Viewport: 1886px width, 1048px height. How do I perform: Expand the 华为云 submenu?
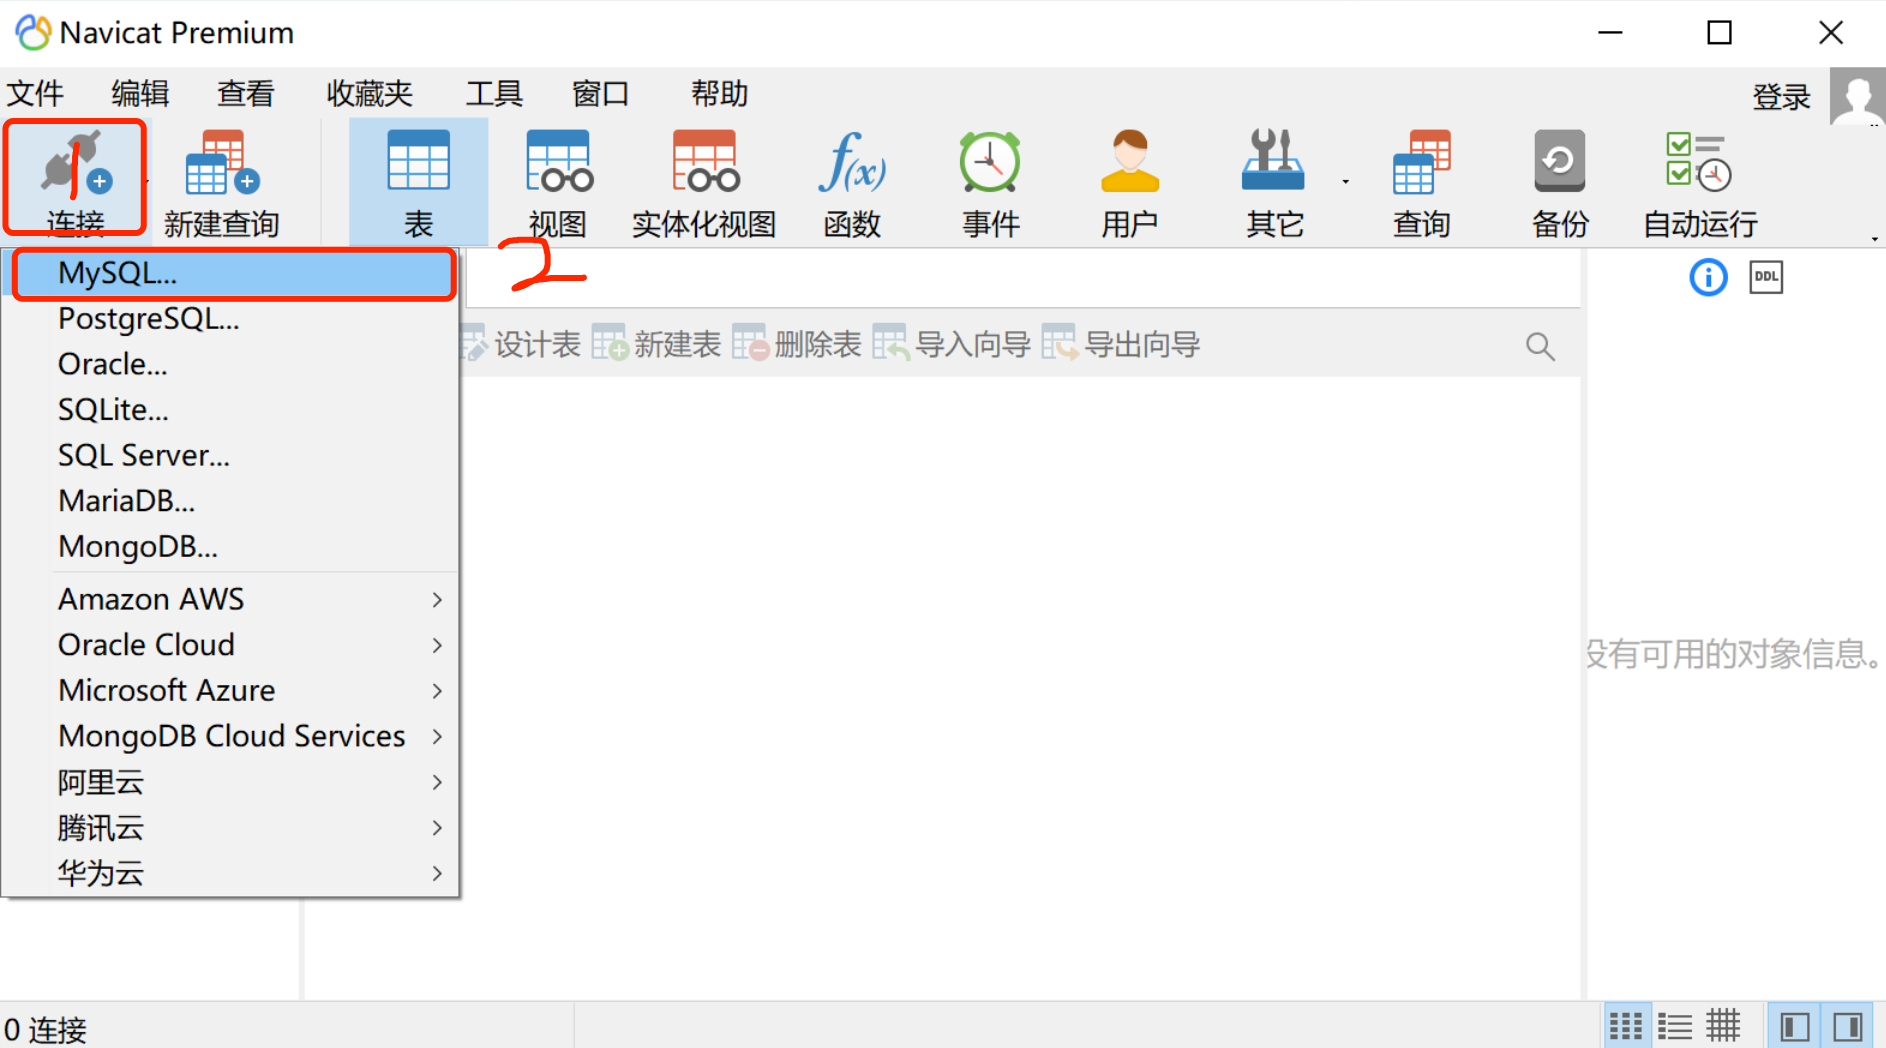pos(230,873)
